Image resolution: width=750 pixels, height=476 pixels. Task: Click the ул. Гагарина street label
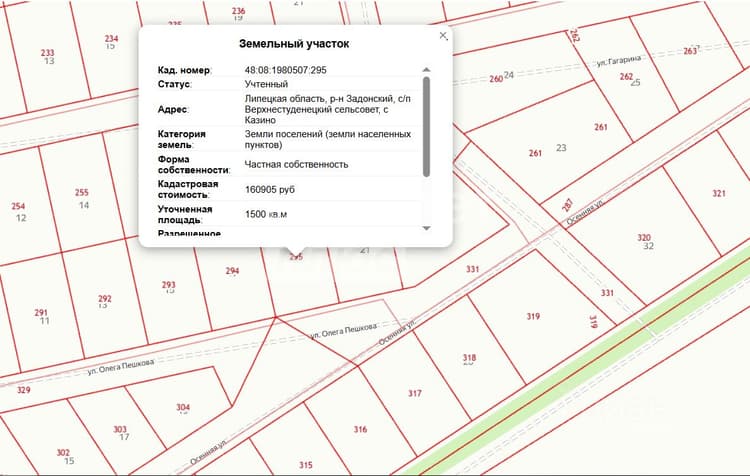618,61
